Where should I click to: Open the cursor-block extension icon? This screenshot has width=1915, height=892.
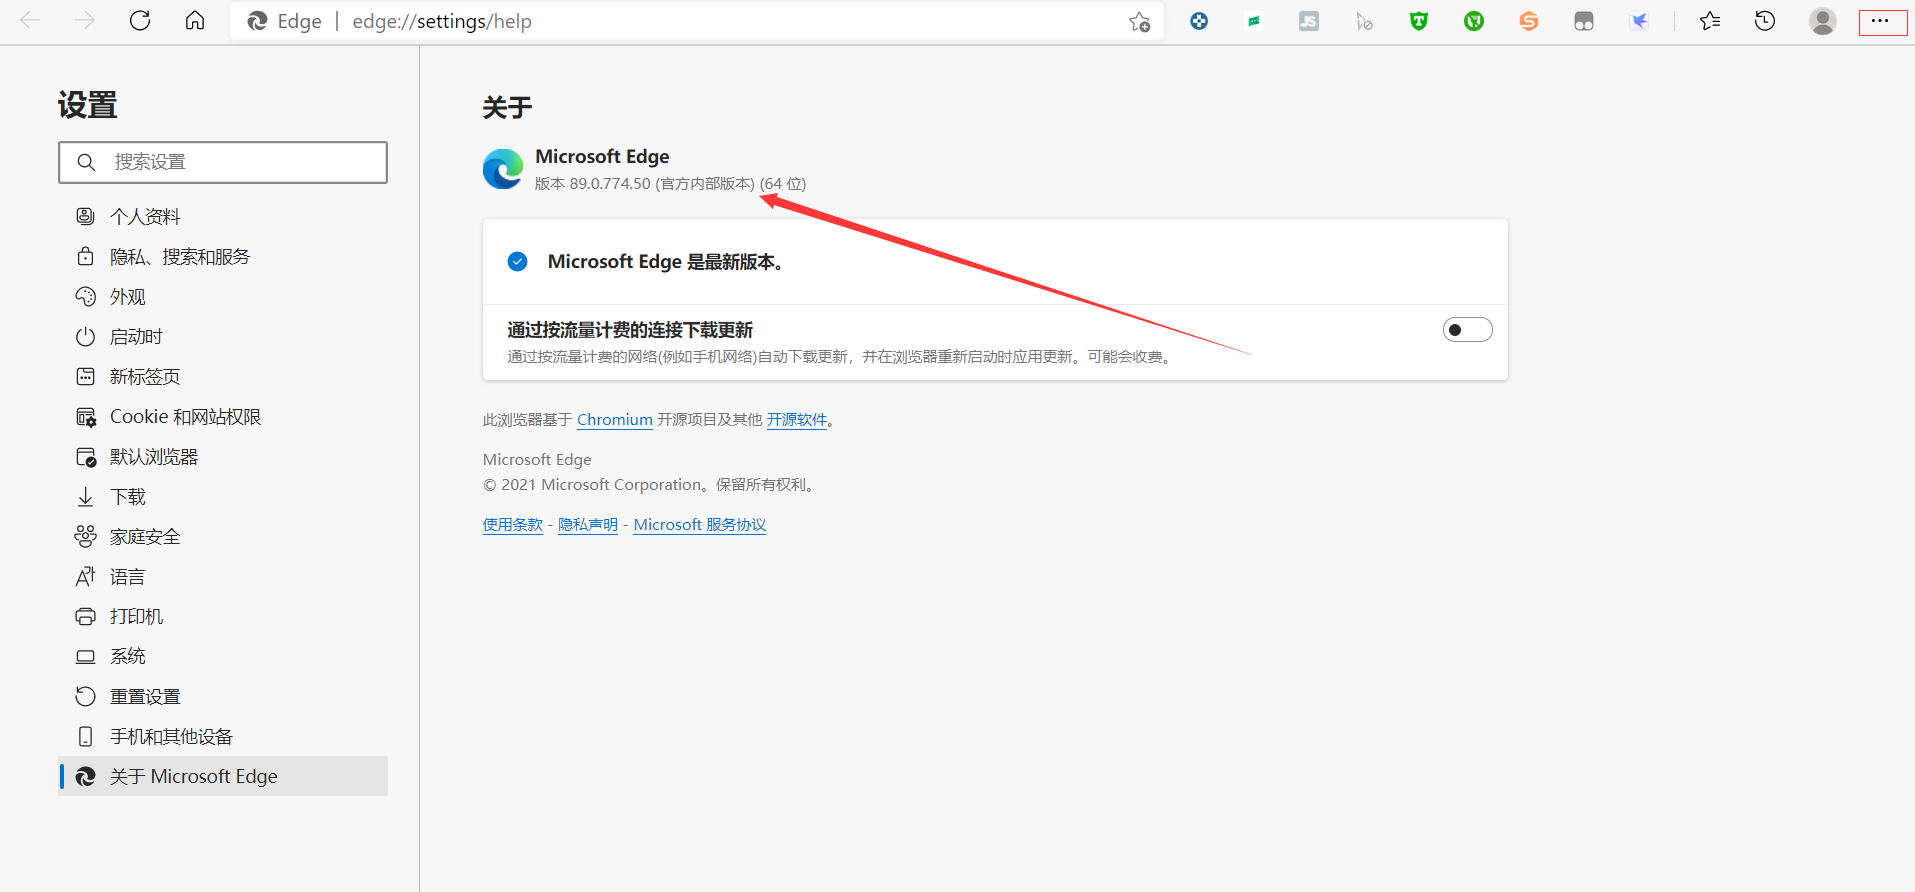(1364, 21)
